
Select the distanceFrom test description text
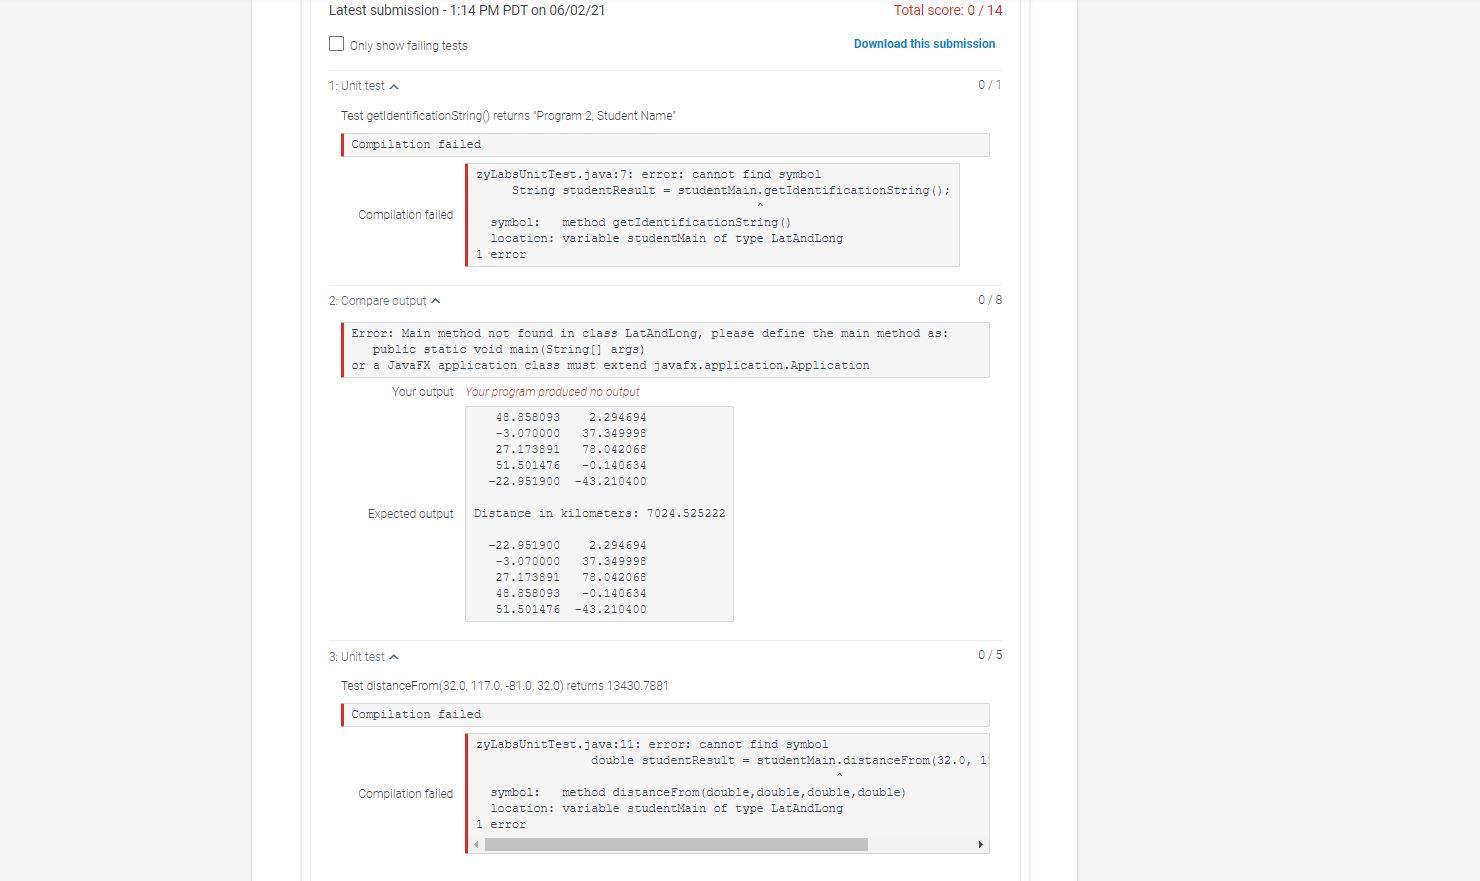pyautogui.click(x=505, y=685)
